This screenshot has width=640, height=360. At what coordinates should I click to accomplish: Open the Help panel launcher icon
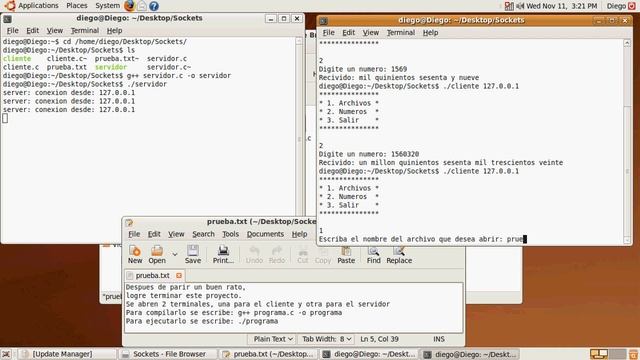154,6
